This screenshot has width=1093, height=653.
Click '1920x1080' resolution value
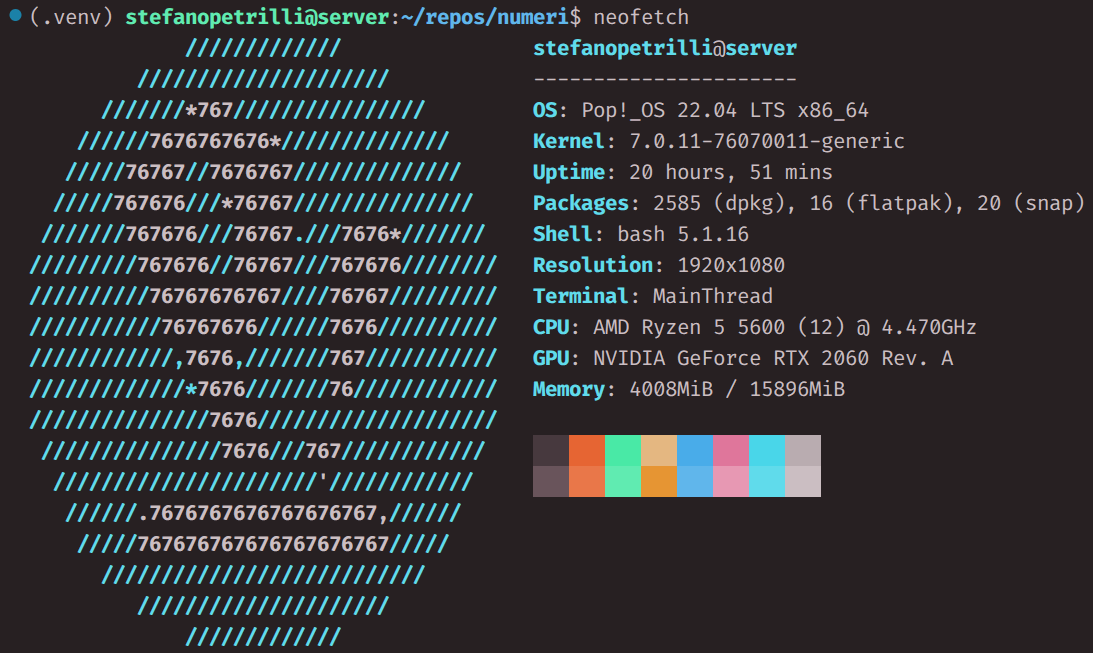pyautogui.click(x=731, y=265)
